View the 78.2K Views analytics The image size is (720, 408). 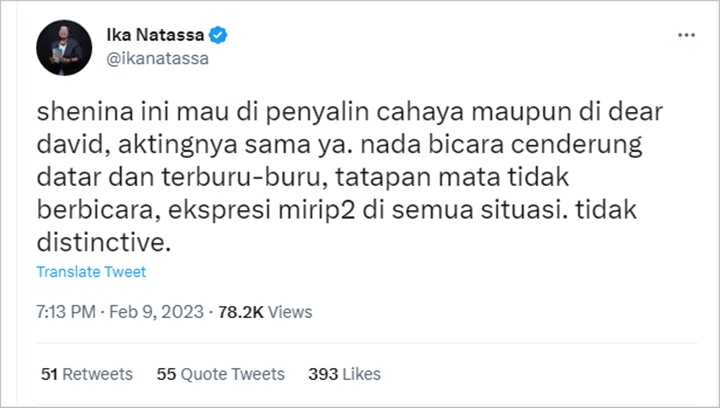(265, 312)
